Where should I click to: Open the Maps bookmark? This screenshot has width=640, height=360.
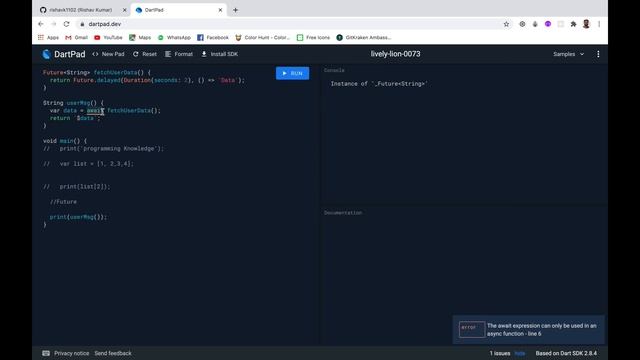point(140,38)
